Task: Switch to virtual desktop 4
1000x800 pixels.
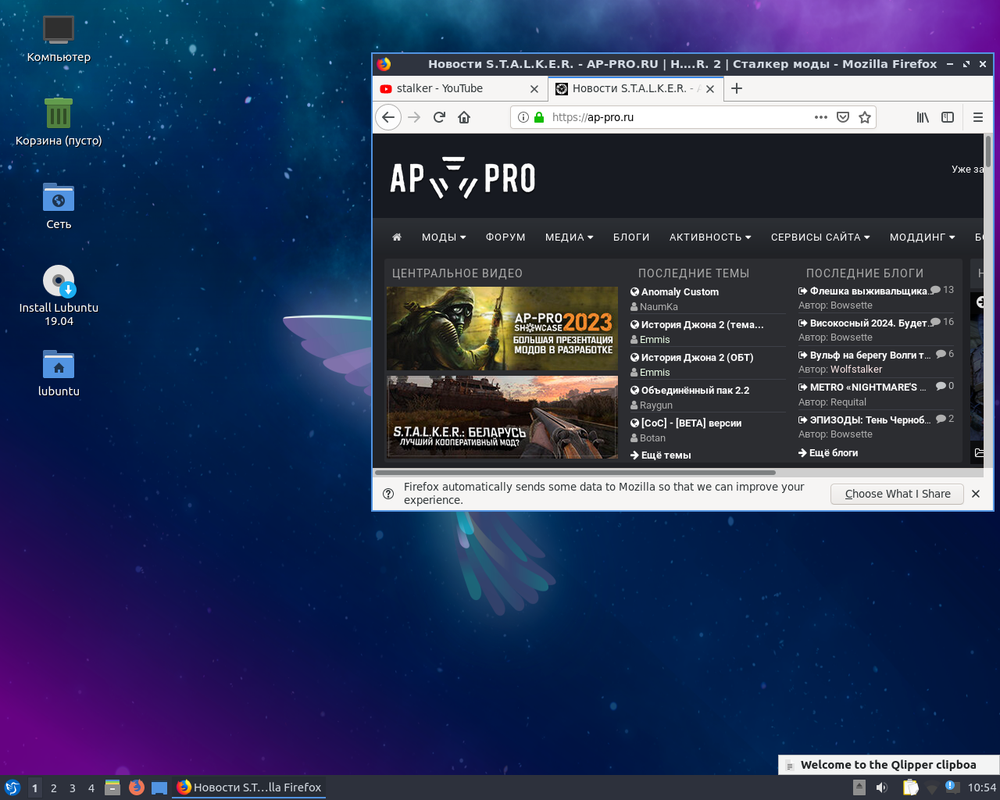Action: coord(91,789)
